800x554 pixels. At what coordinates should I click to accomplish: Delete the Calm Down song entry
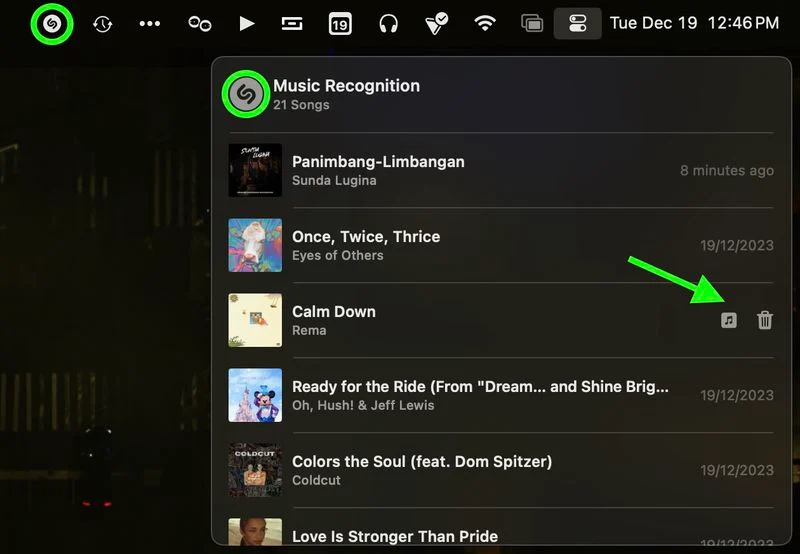(x=764, y=320)
